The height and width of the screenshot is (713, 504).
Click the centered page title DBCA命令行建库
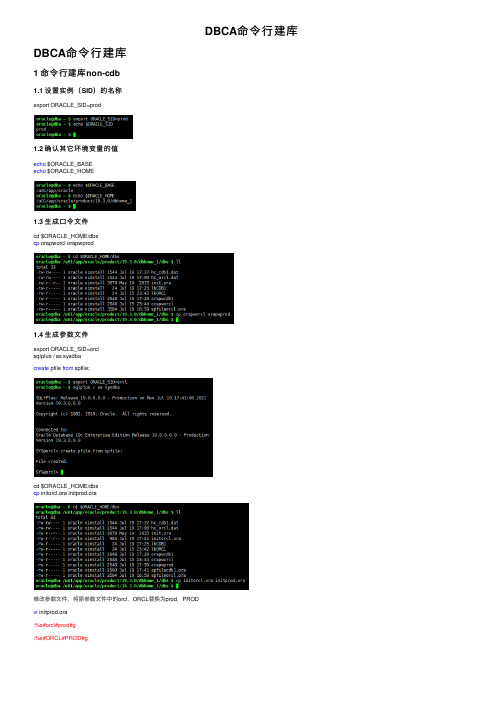(x=251, y=31)
